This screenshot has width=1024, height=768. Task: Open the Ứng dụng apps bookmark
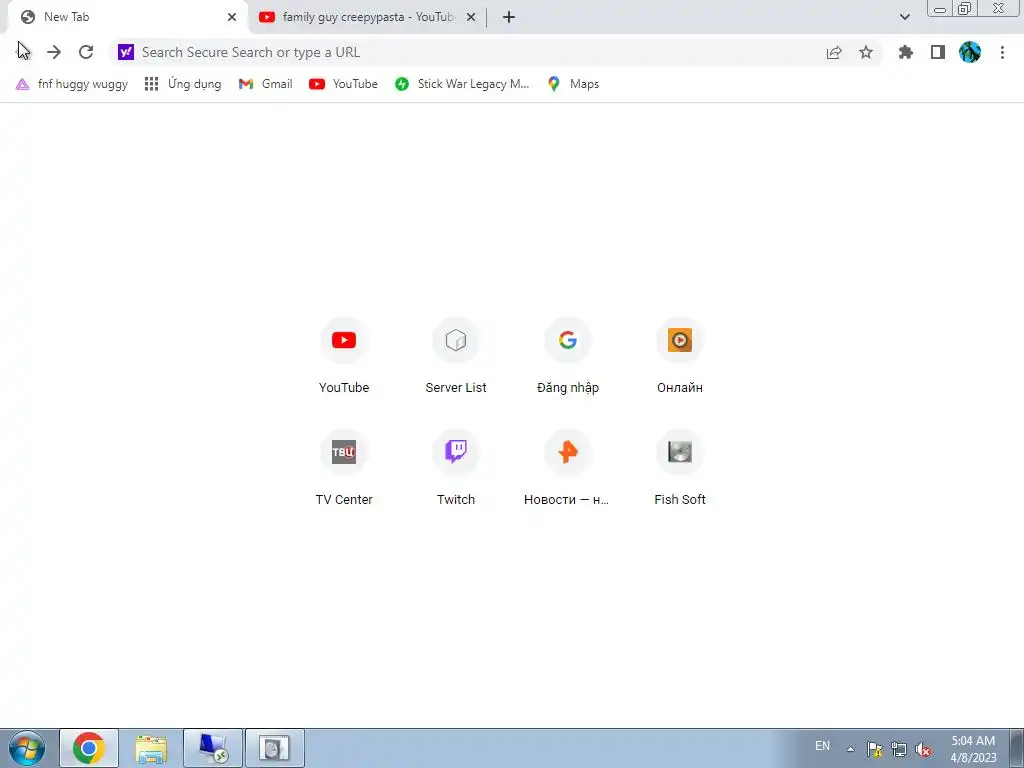click(x=183, y=84)
